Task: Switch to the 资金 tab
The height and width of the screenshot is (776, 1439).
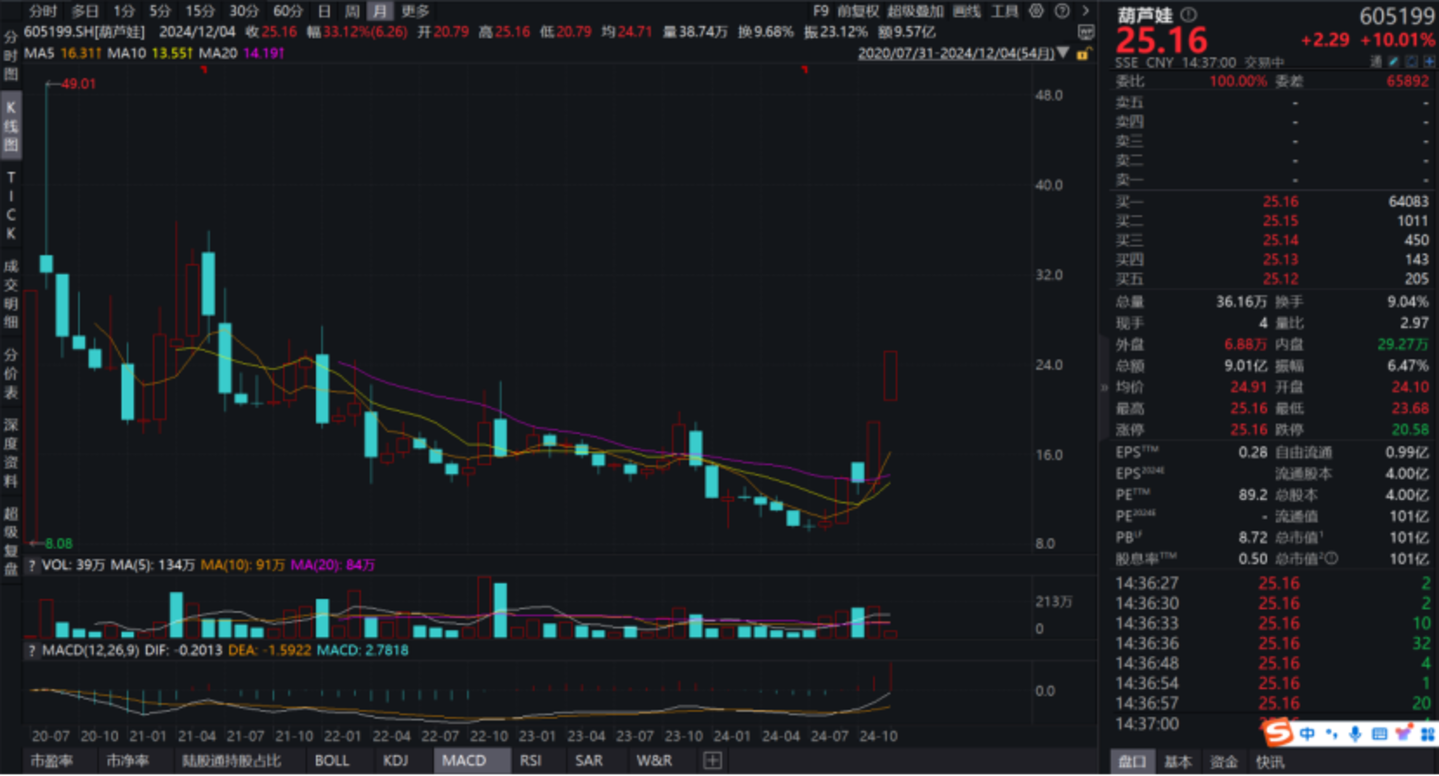Action: point(1225,761)
